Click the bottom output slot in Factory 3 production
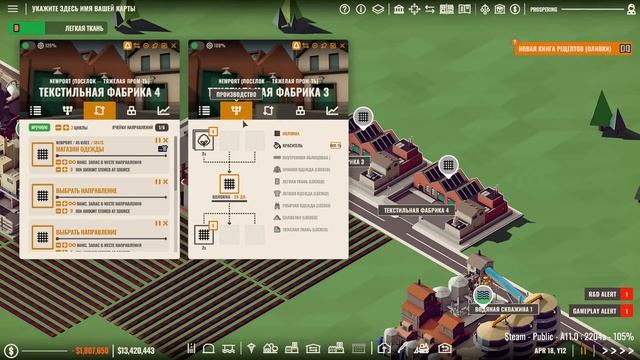This screenshot has height=360, width=640. click(x=204, y=235)
